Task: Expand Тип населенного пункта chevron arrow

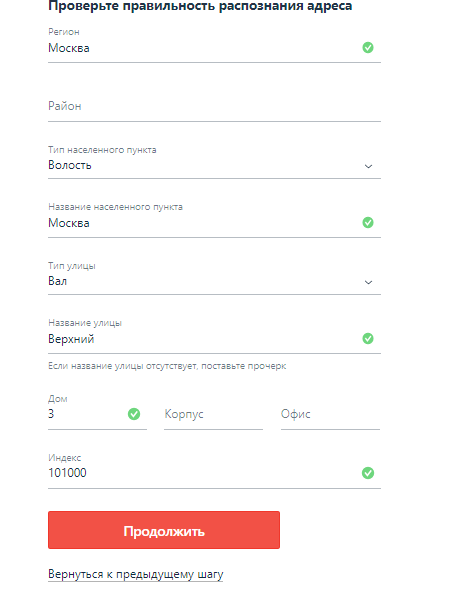Action: (x=368, y=166)
